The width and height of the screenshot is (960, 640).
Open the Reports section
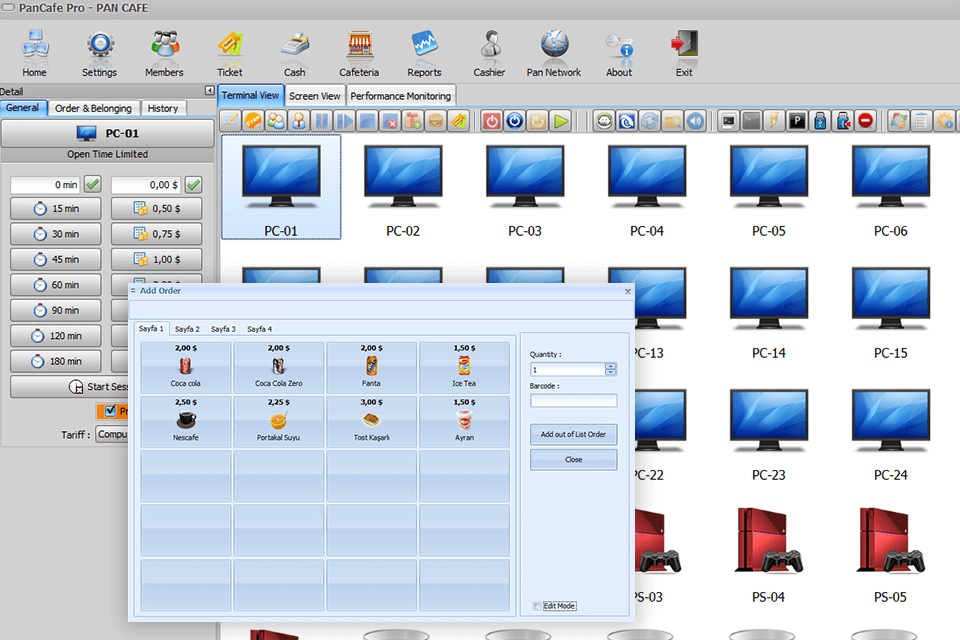point(424,53)
